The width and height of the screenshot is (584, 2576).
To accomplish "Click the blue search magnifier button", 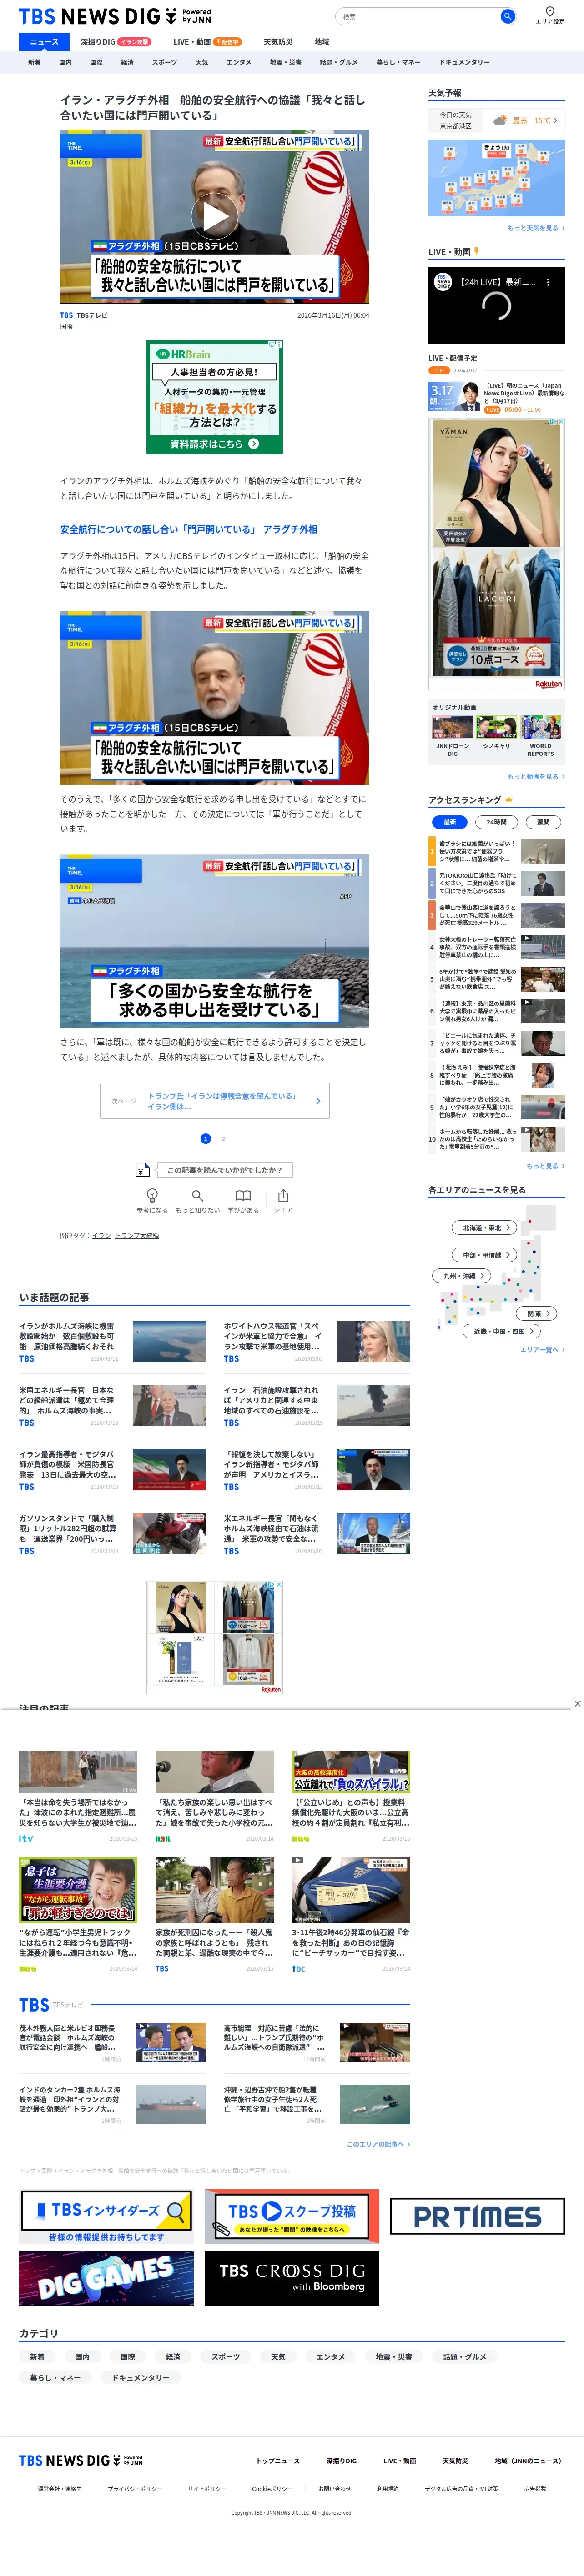I will point(507,16).
